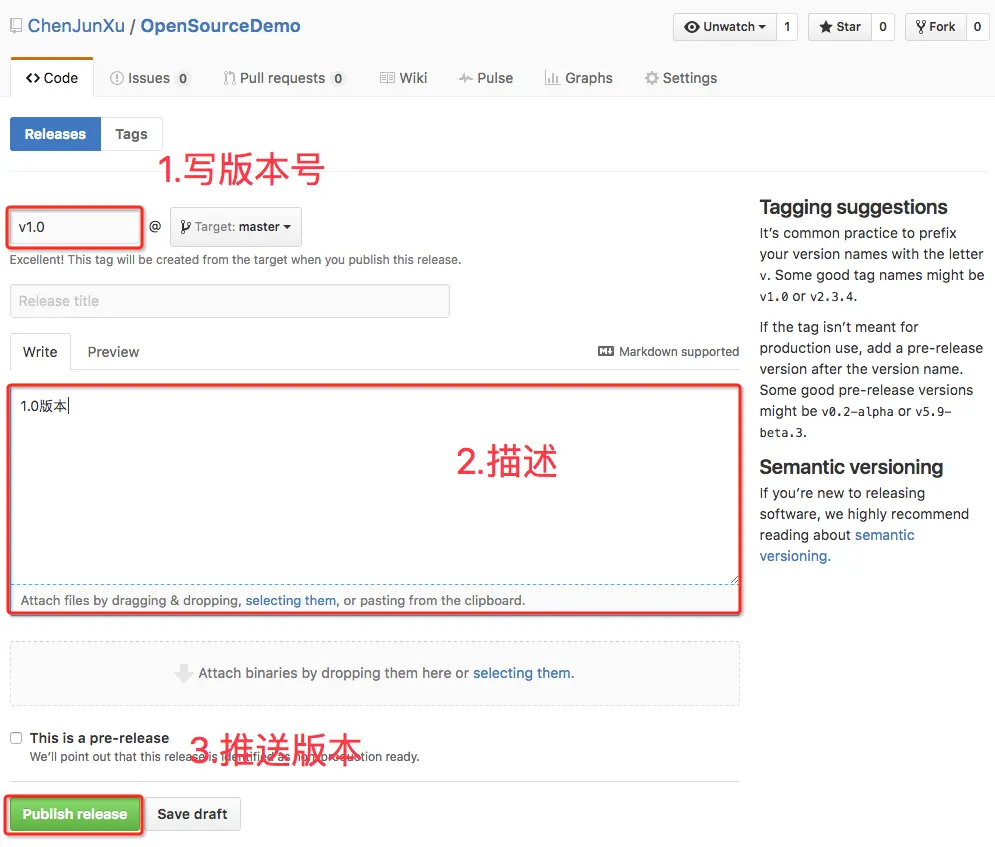
Task: Click 'This is a pre-release' label
Action: point(100,738)
